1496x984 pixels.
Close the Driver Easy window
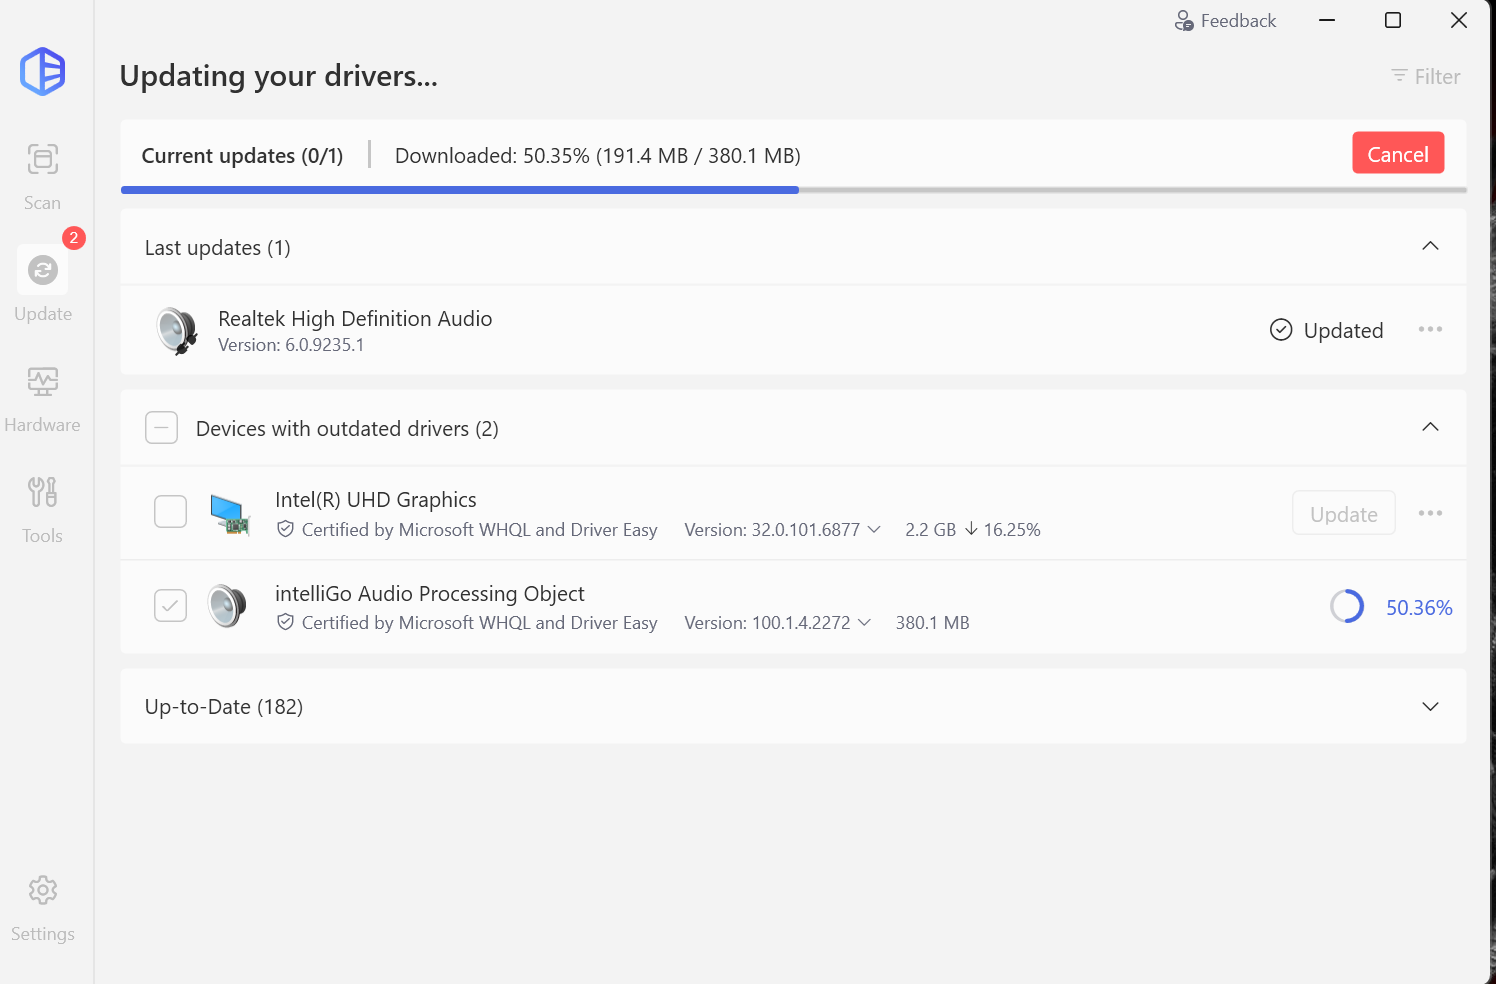(x=1459, y=20)
